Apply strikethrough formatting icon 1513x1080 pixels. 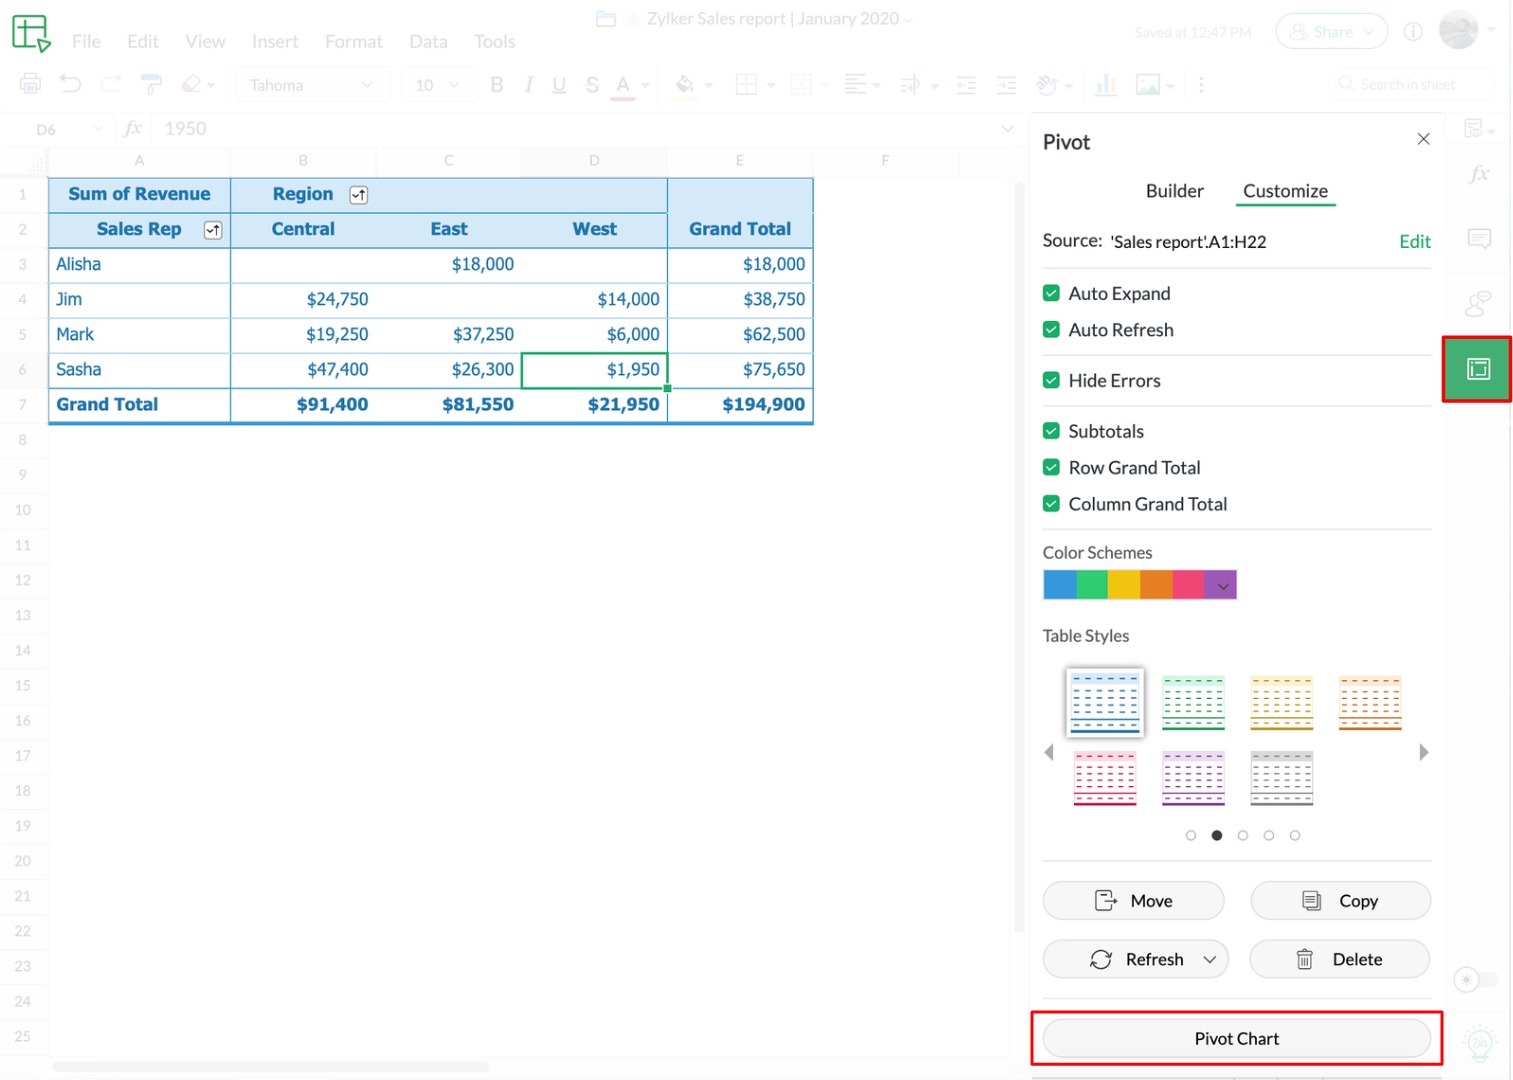coord(592,85)
